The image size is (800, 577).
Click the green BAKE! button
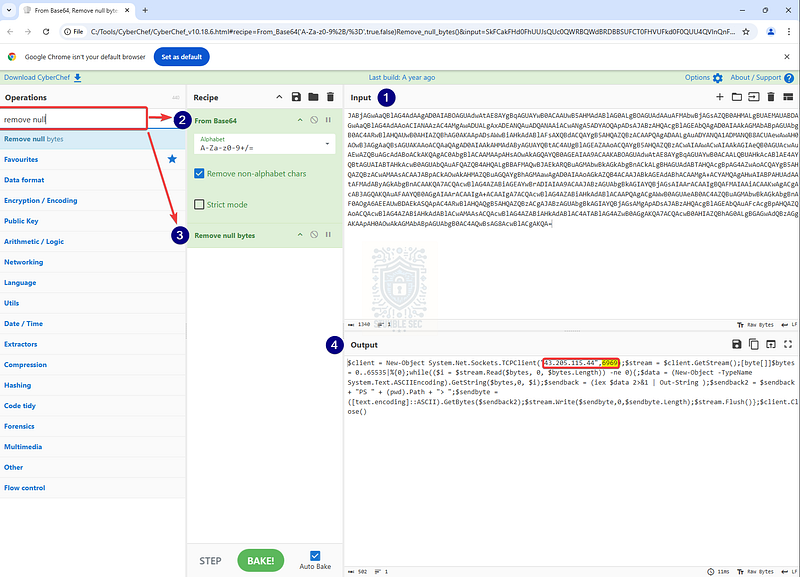point(261,561)
